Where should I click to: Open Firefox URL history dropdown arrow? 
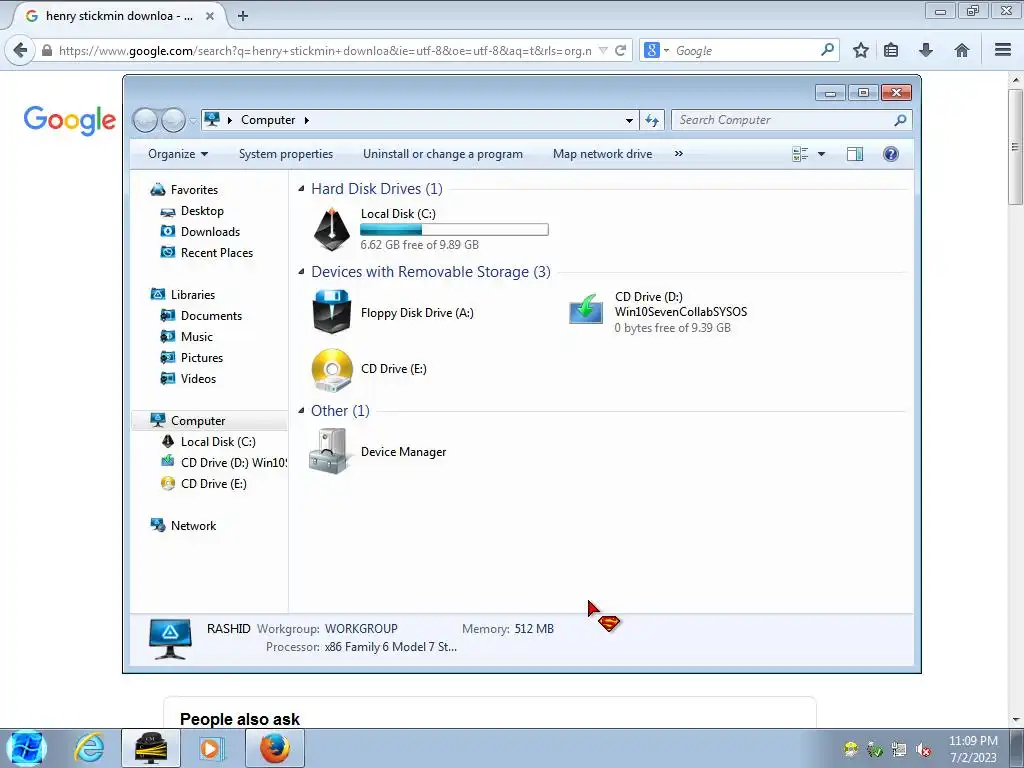click(603, 50)
